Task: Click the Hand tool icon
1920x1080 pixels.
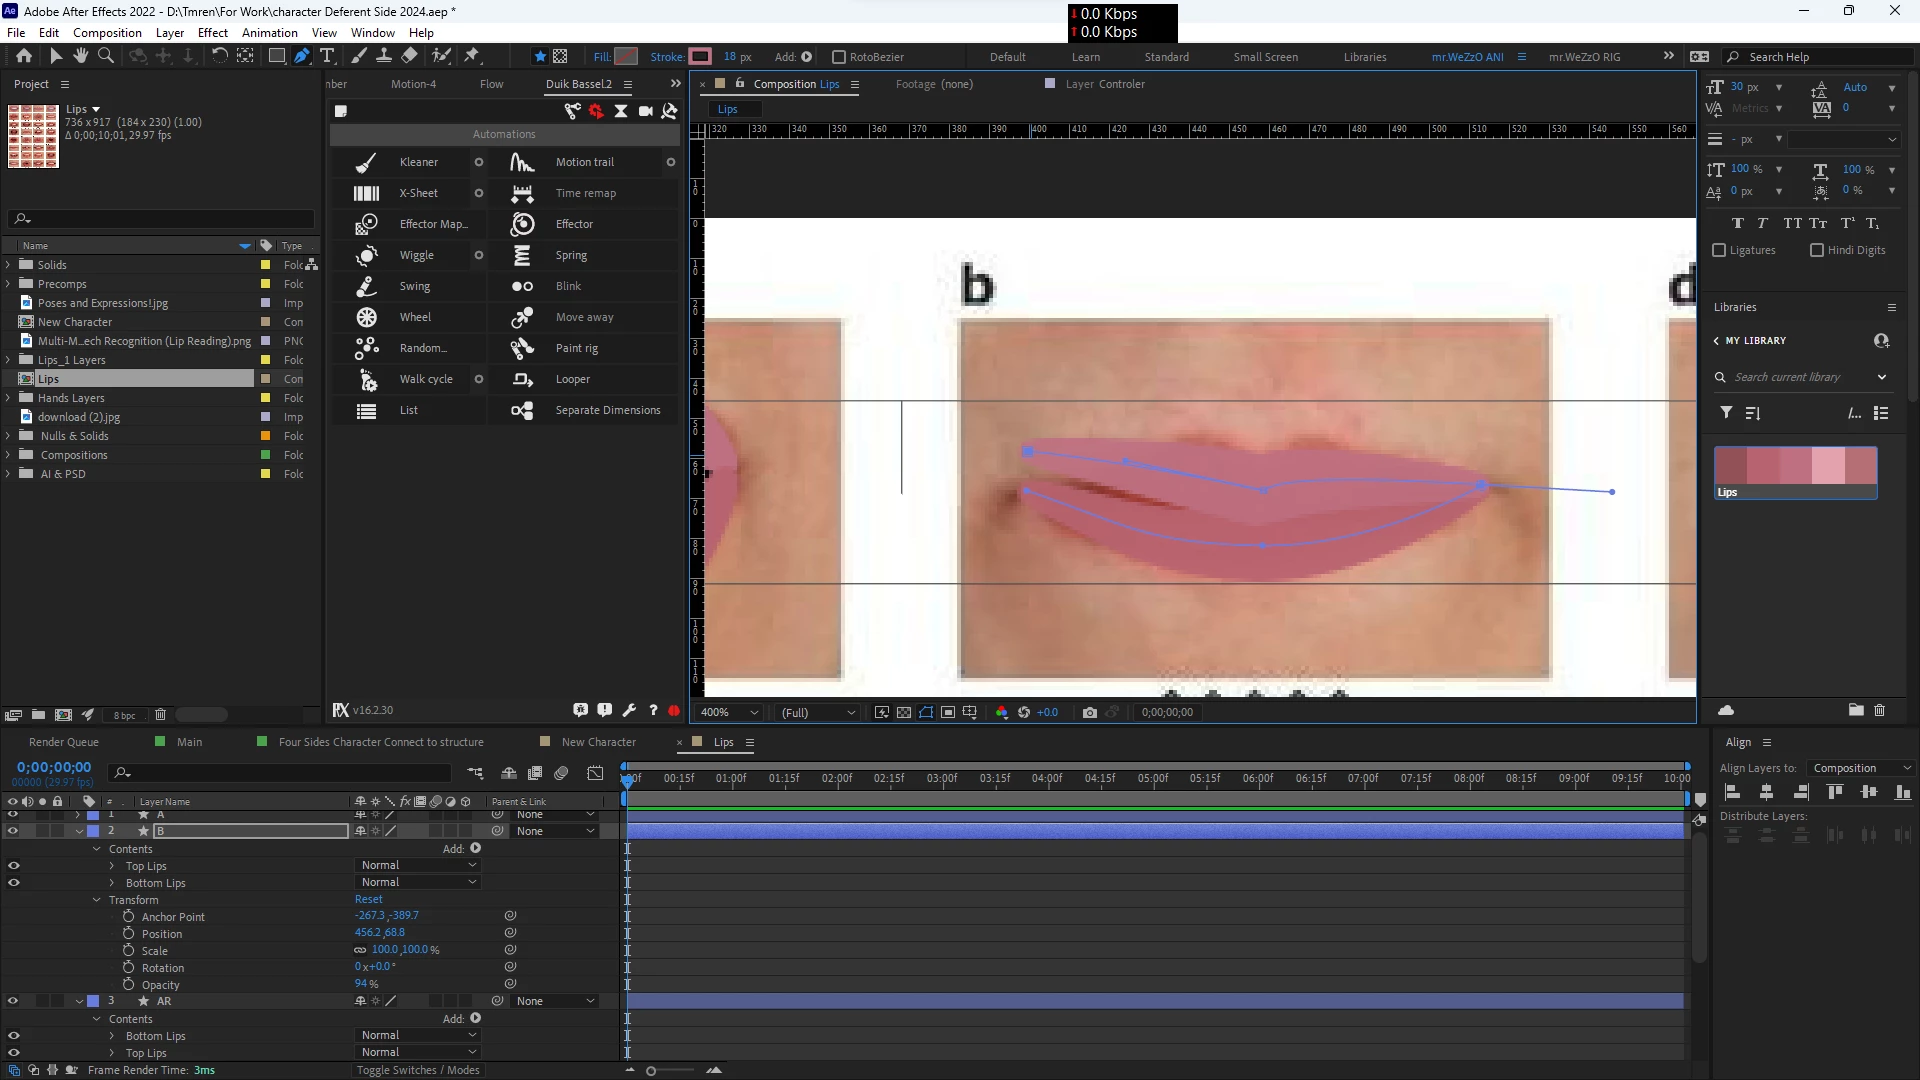Action: (x=80, y=56)
